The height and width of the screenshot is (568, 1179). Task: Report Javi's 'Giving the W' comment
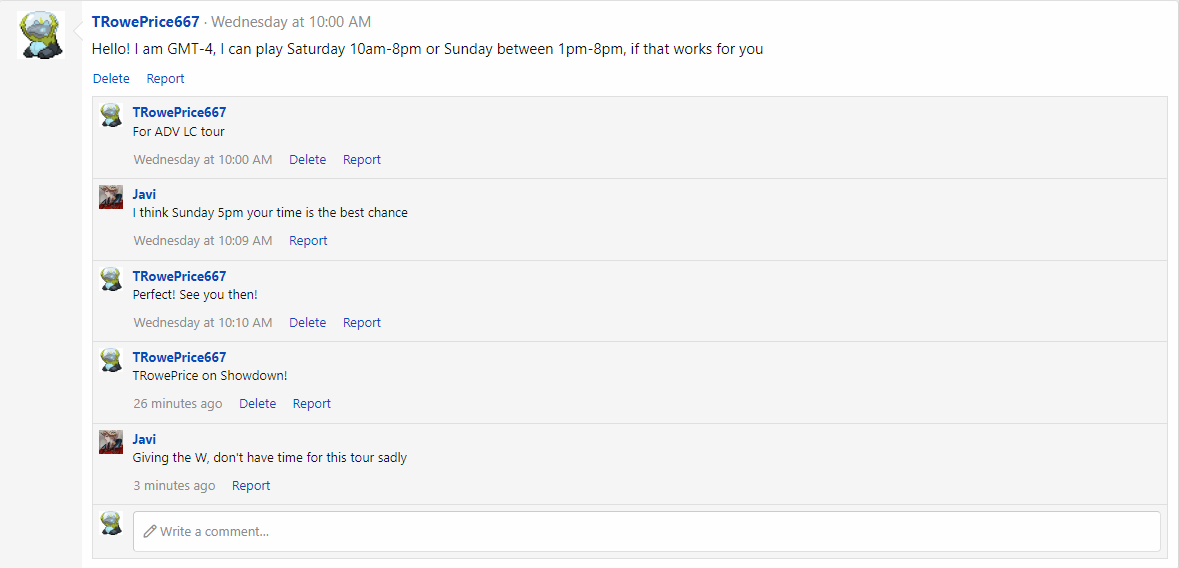[251, 486]
